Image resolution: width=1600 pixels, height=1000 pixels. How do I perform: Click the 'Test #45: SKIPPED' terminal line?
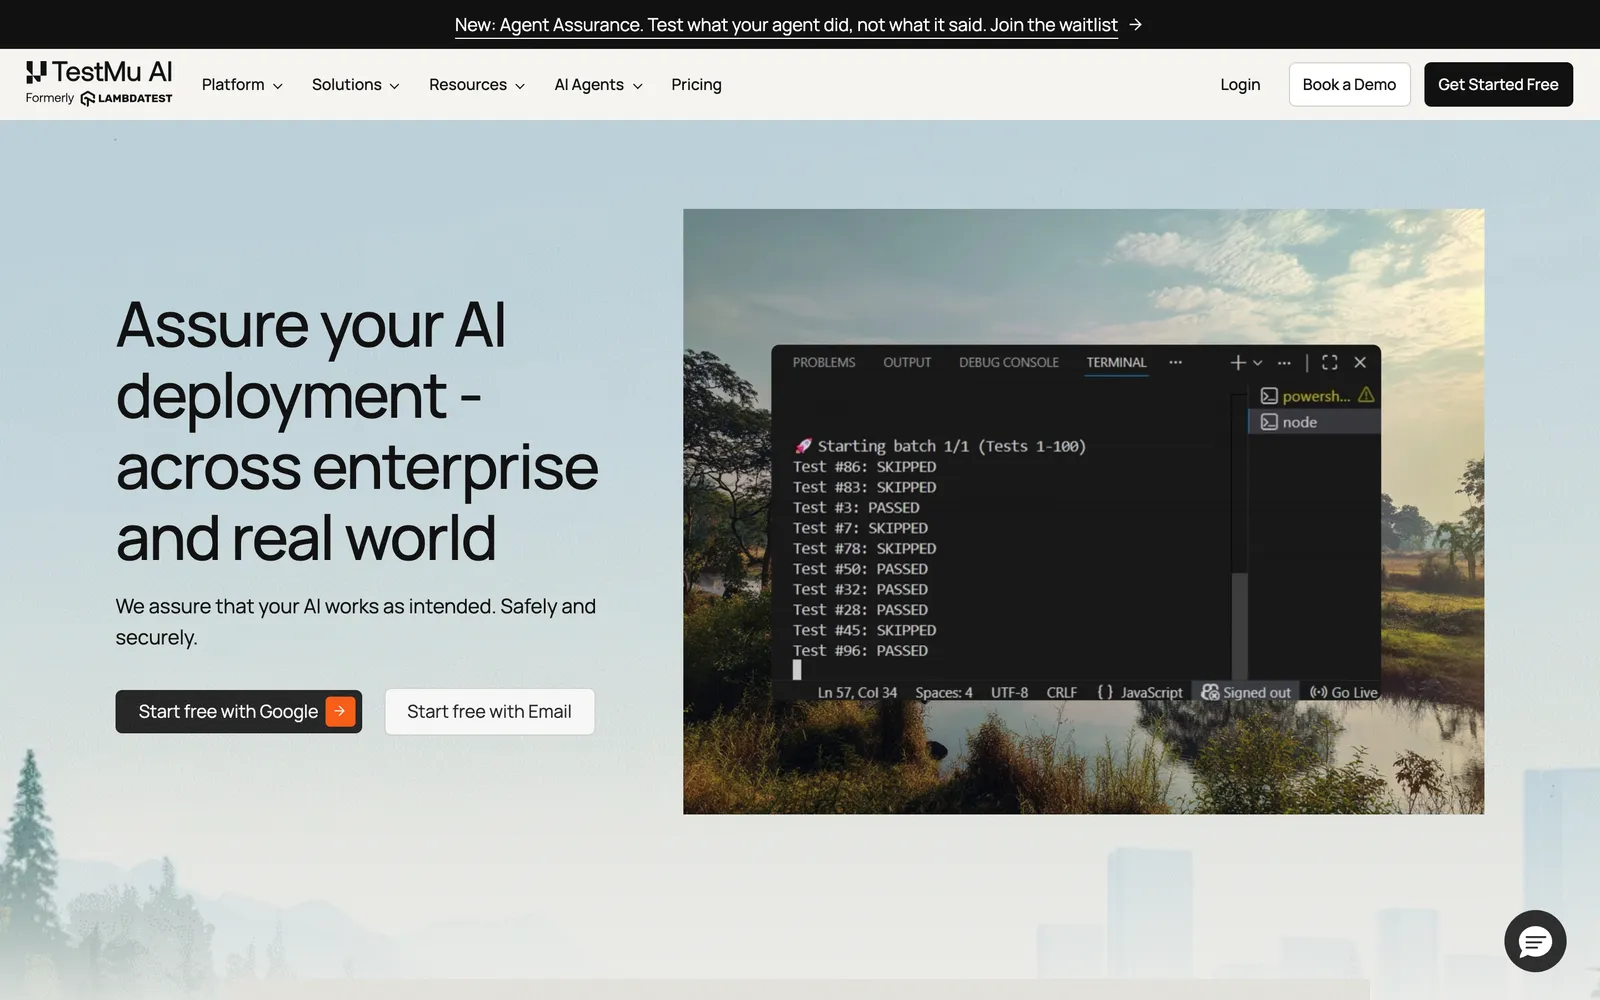tap(865, 630)
